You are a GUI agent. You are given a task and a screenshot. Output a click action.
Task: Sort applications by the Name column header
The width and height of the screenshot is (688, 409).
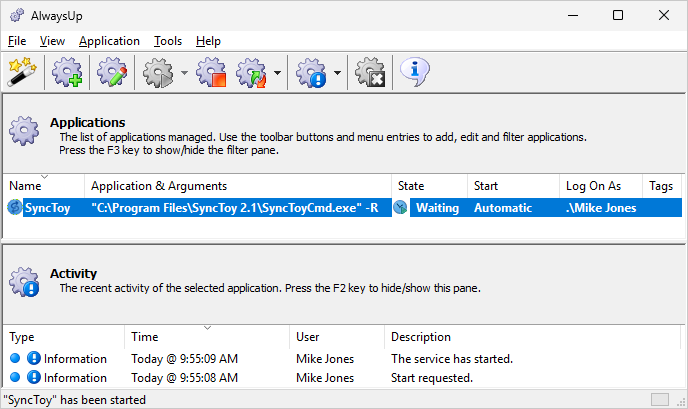point(44,186)
